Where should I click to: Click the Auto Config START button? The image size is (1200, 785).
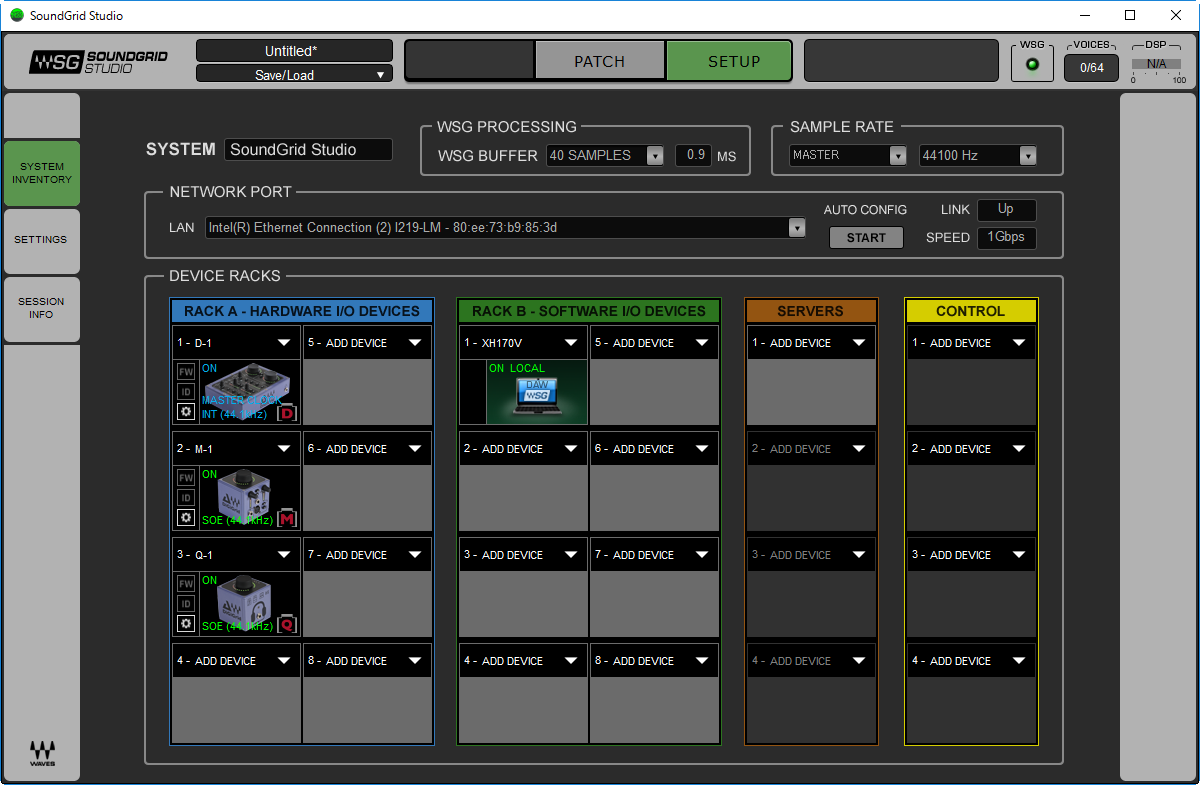coord(866,238)
